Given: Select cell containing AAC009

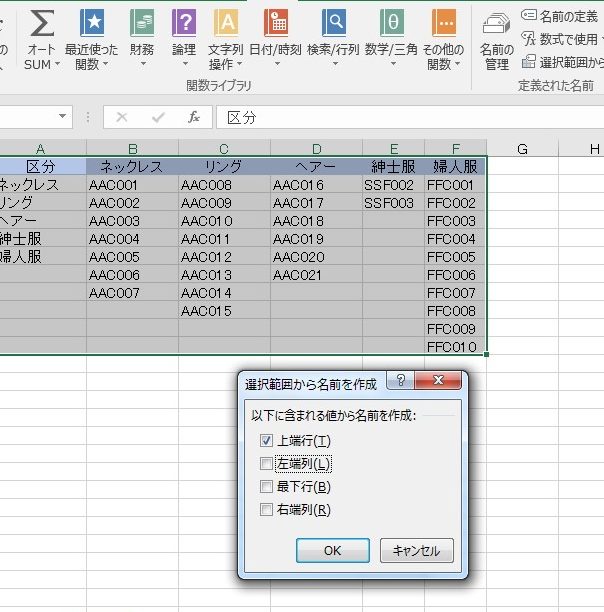Looking at the screenshot, I should [224, 203].
